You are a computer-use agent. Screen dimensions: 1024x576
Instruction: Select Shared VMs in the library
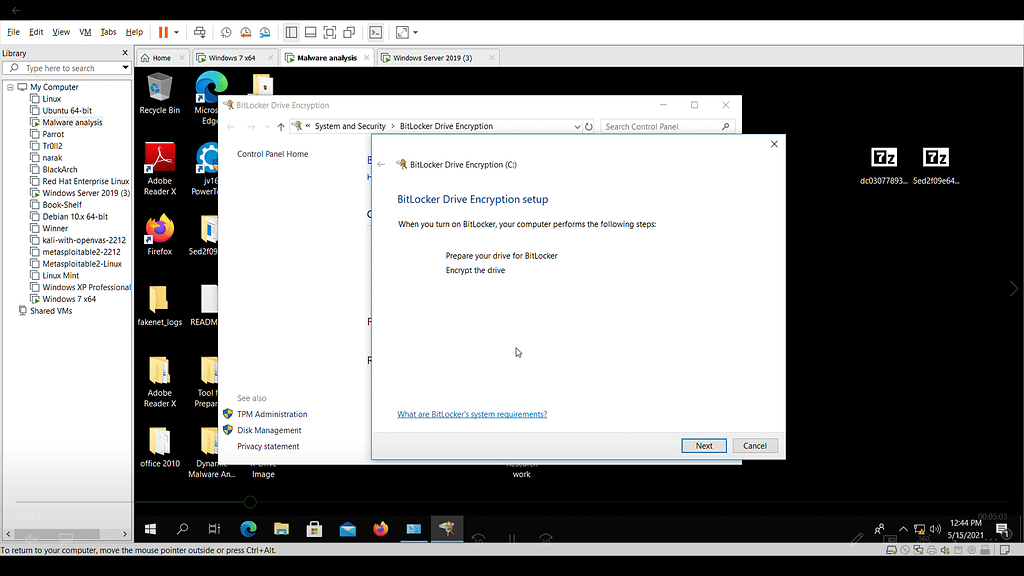[51, 311]
